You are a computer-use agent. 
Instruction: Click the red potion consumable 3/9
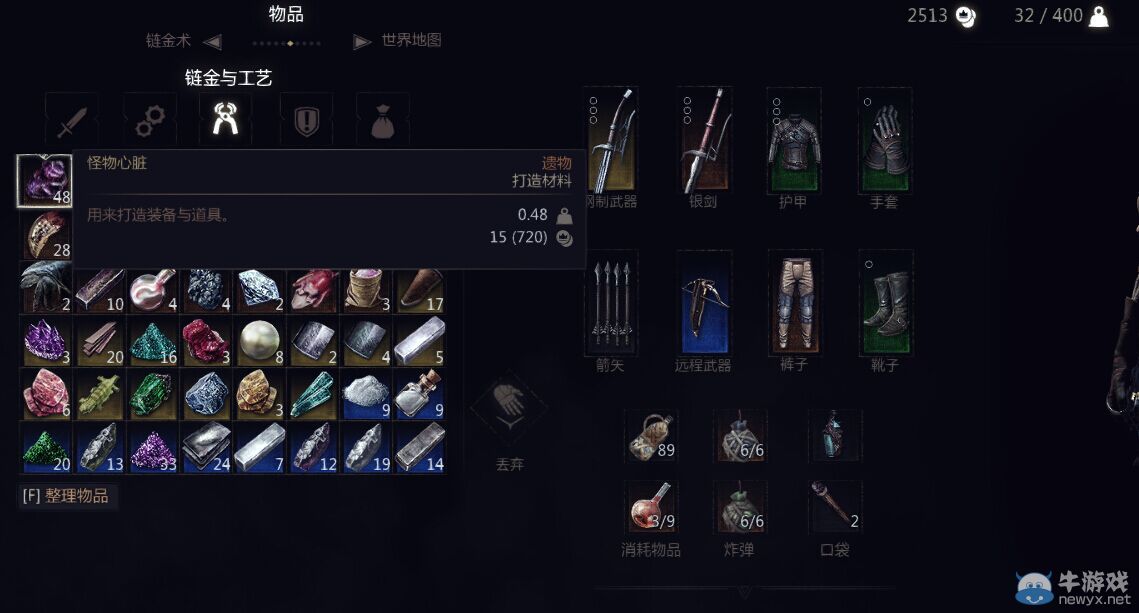(652, 507)
